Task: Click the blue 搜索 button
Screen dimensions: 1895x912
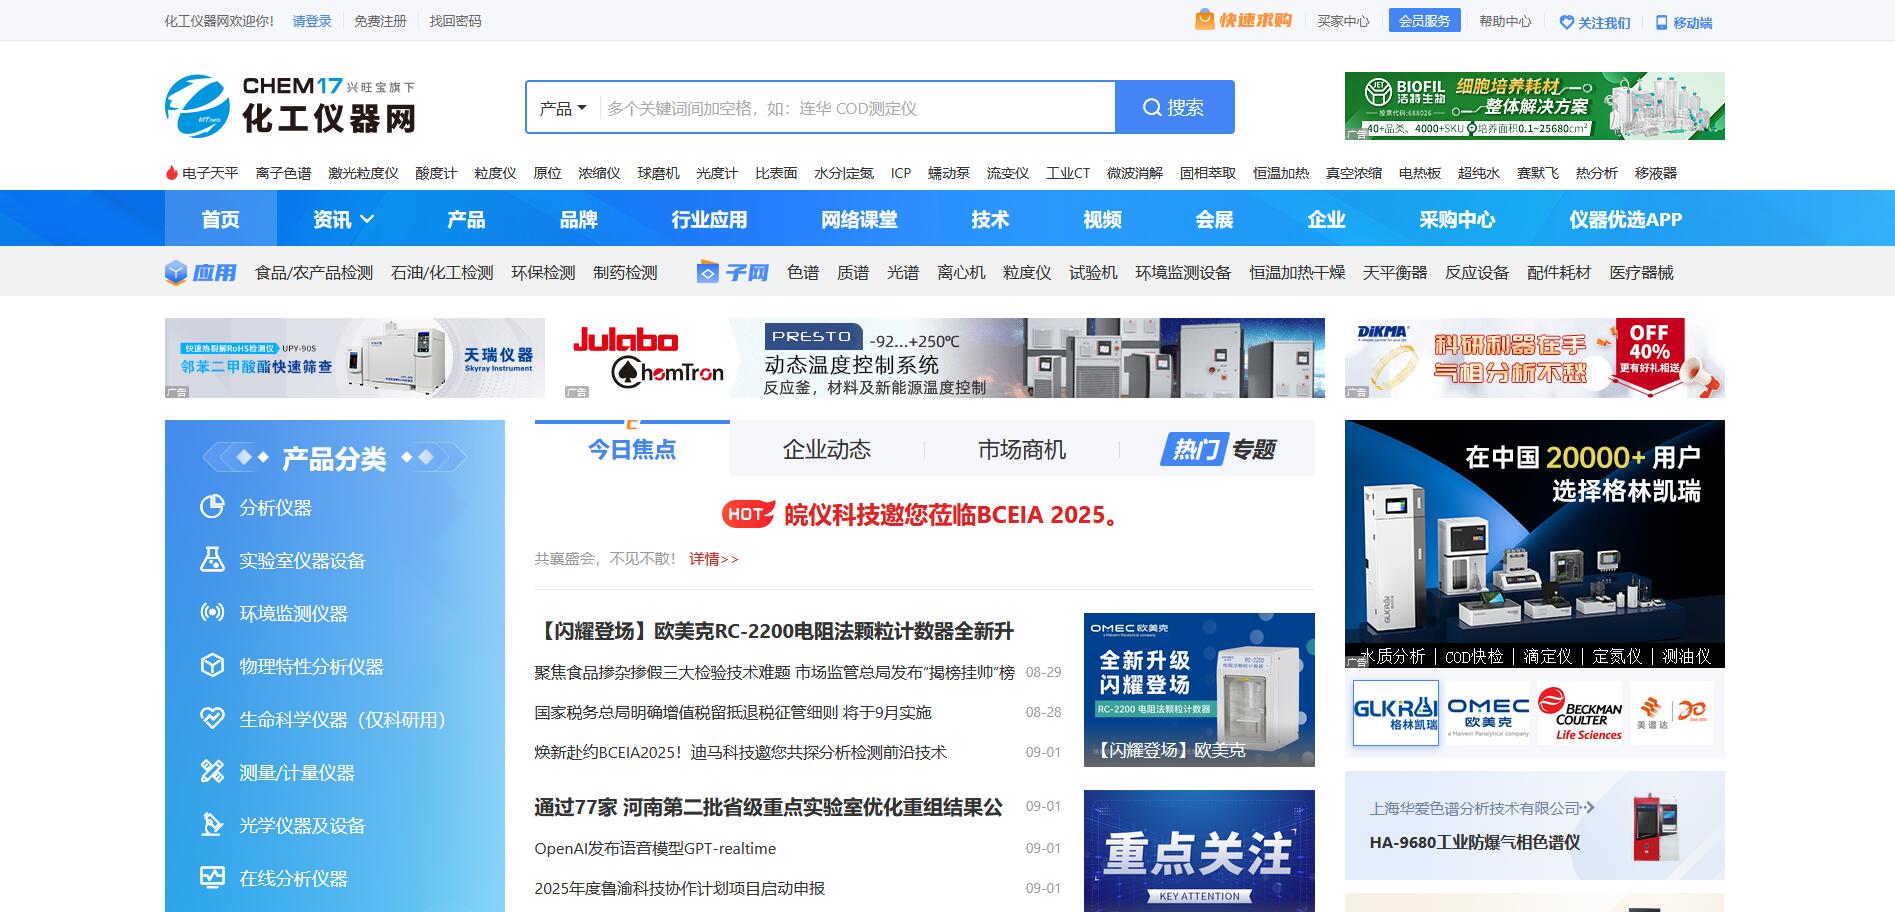Action: coord(1175,107)
